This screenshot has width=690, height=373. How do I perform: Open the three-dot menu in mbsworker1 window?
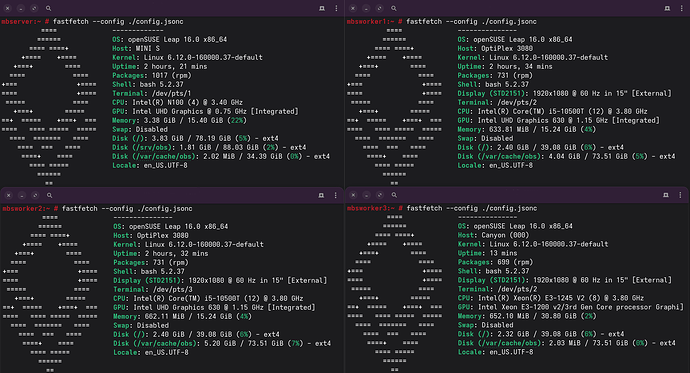tap(682, 8)
